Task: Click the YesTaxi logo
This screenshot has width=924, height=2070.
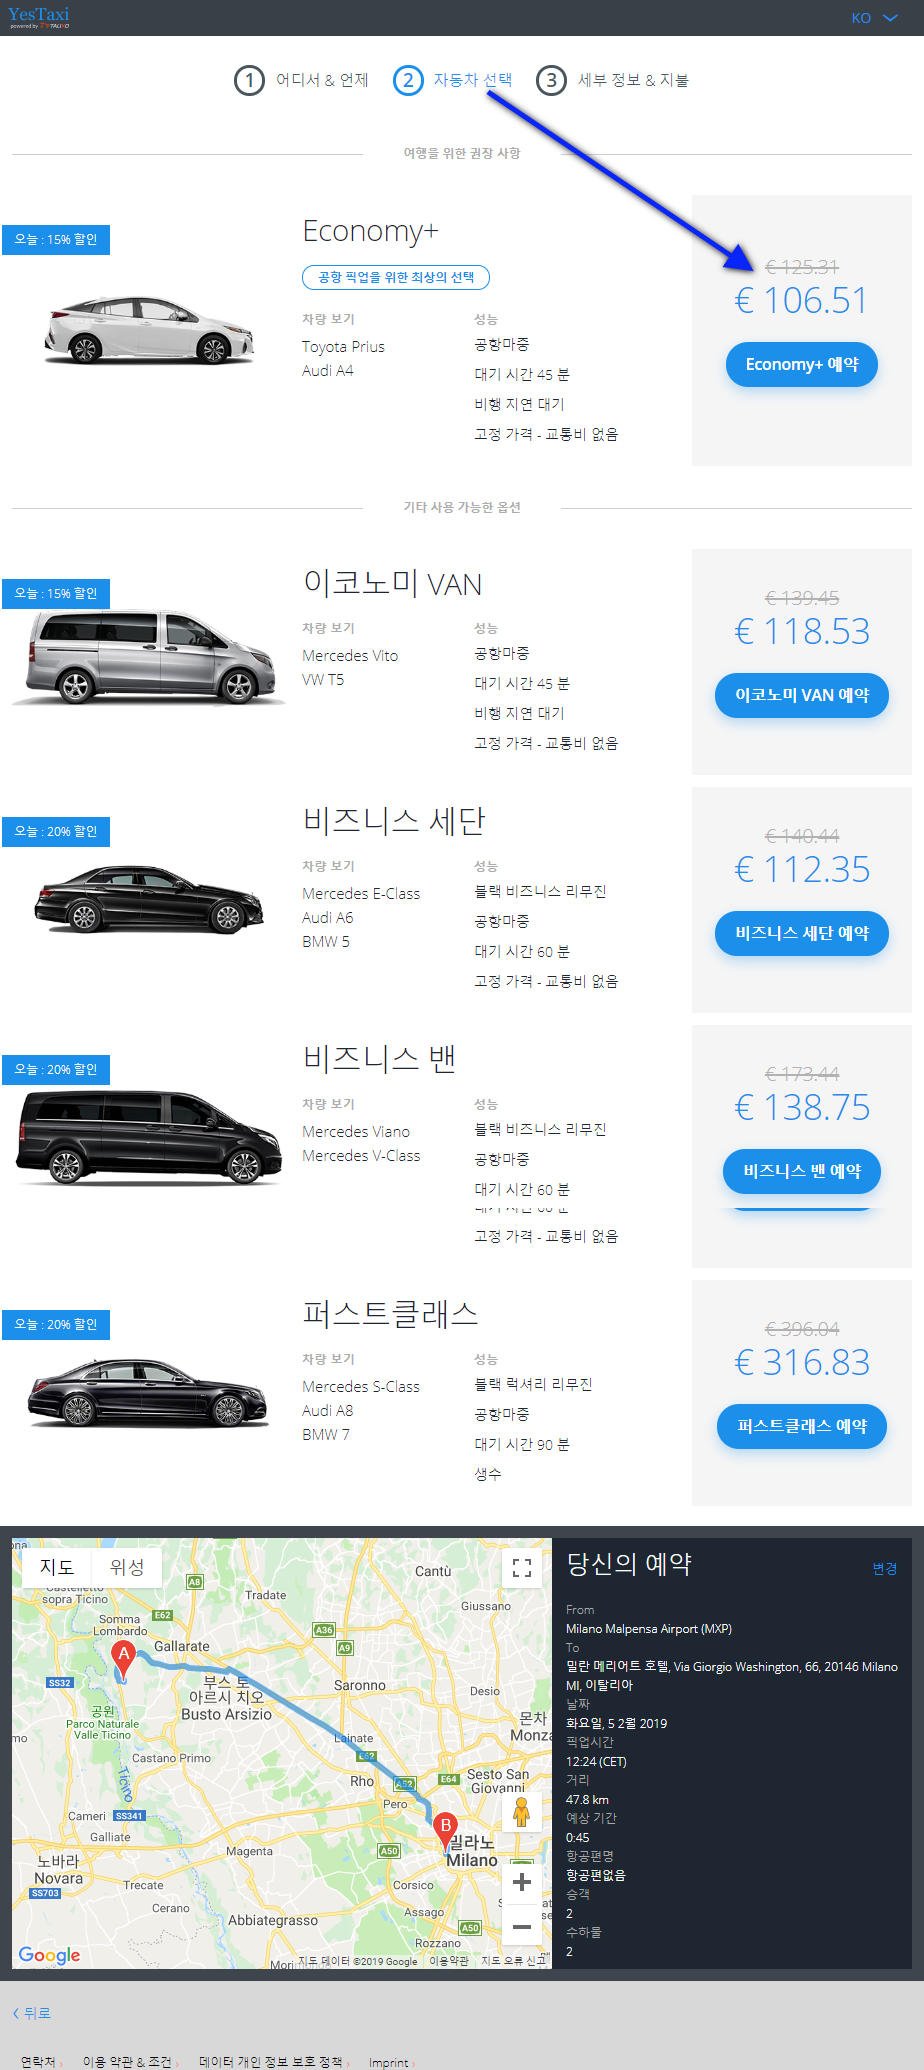Action: tap(39, 17)
